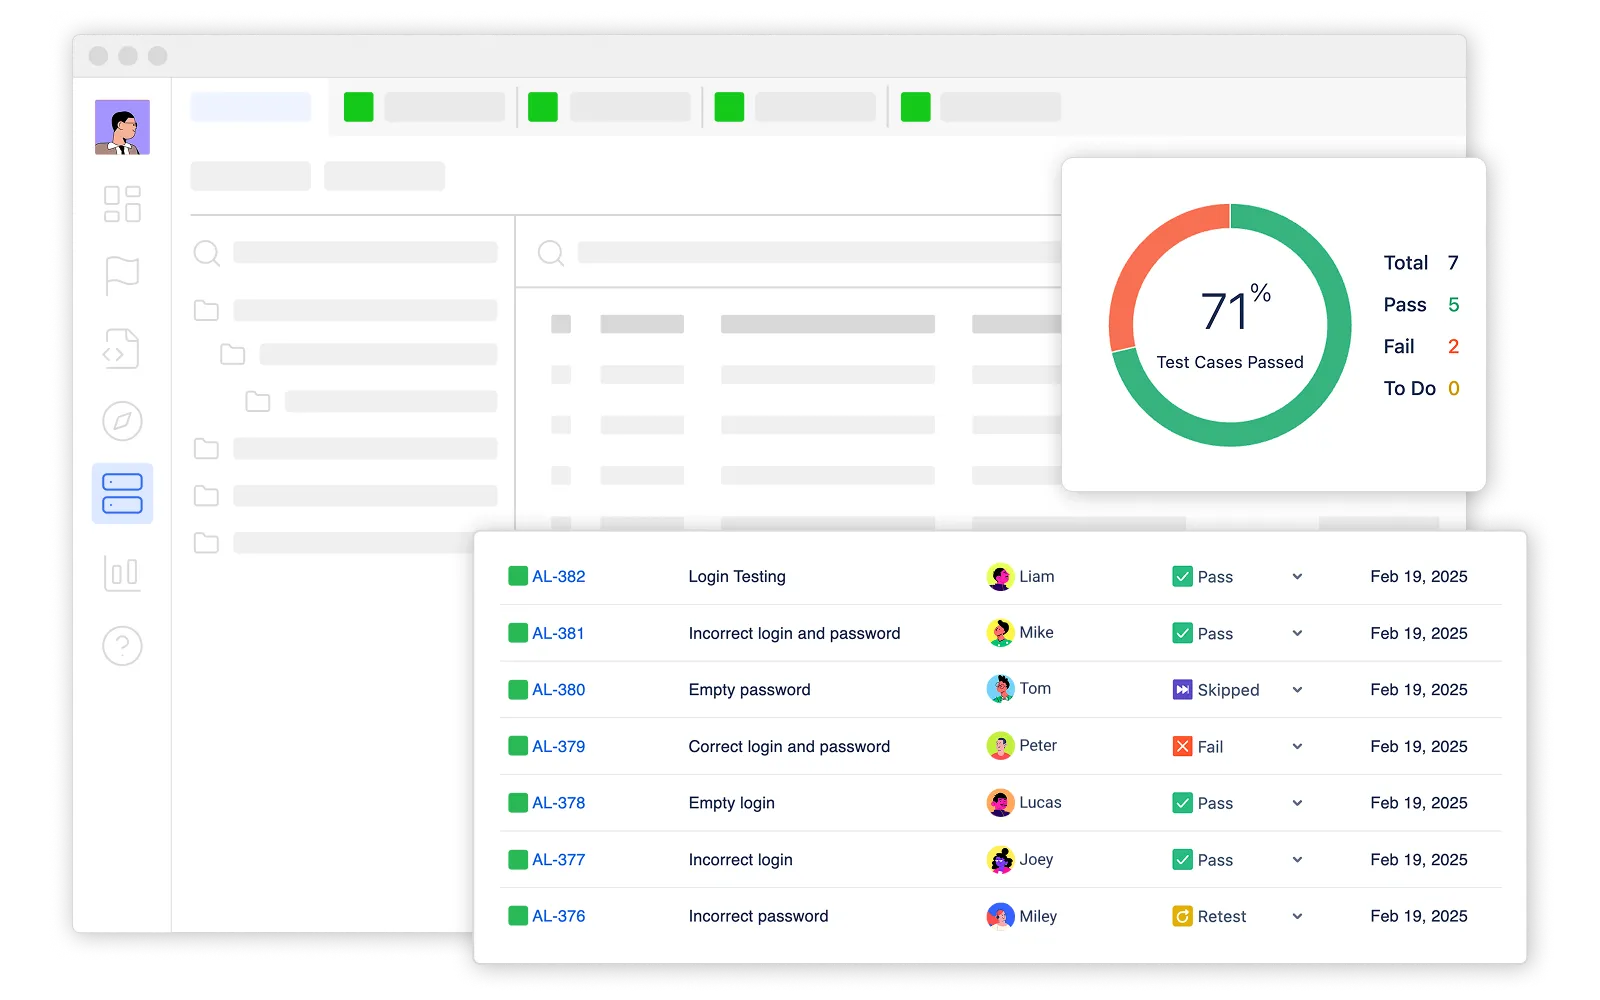Open the AL-377 issue link
Image resolution: width=1600 pixels, height=1000 pixels.
click(558, 860)
